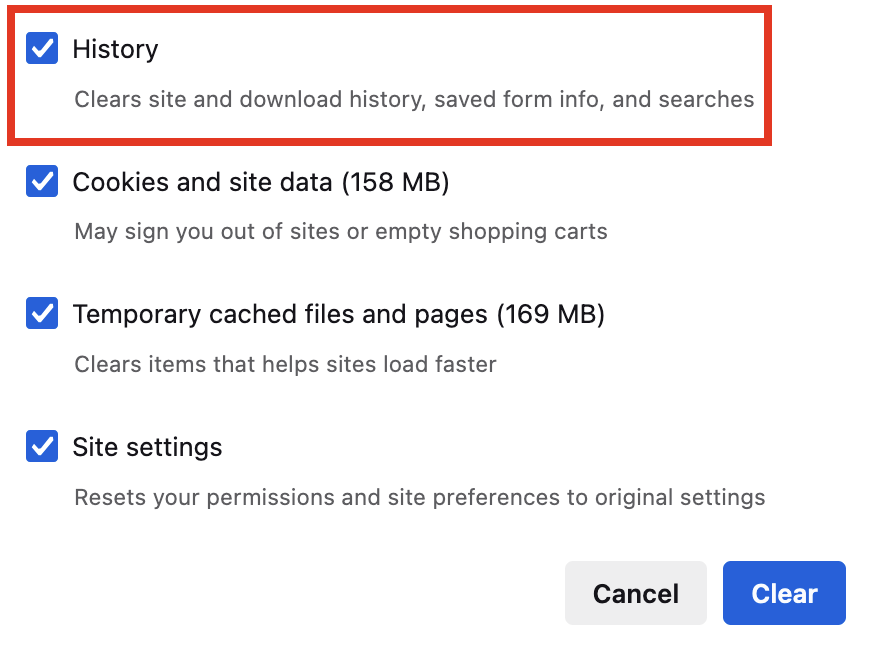
Task: Click the 'Cookies and site data' label
Action: tap(202, 183)
